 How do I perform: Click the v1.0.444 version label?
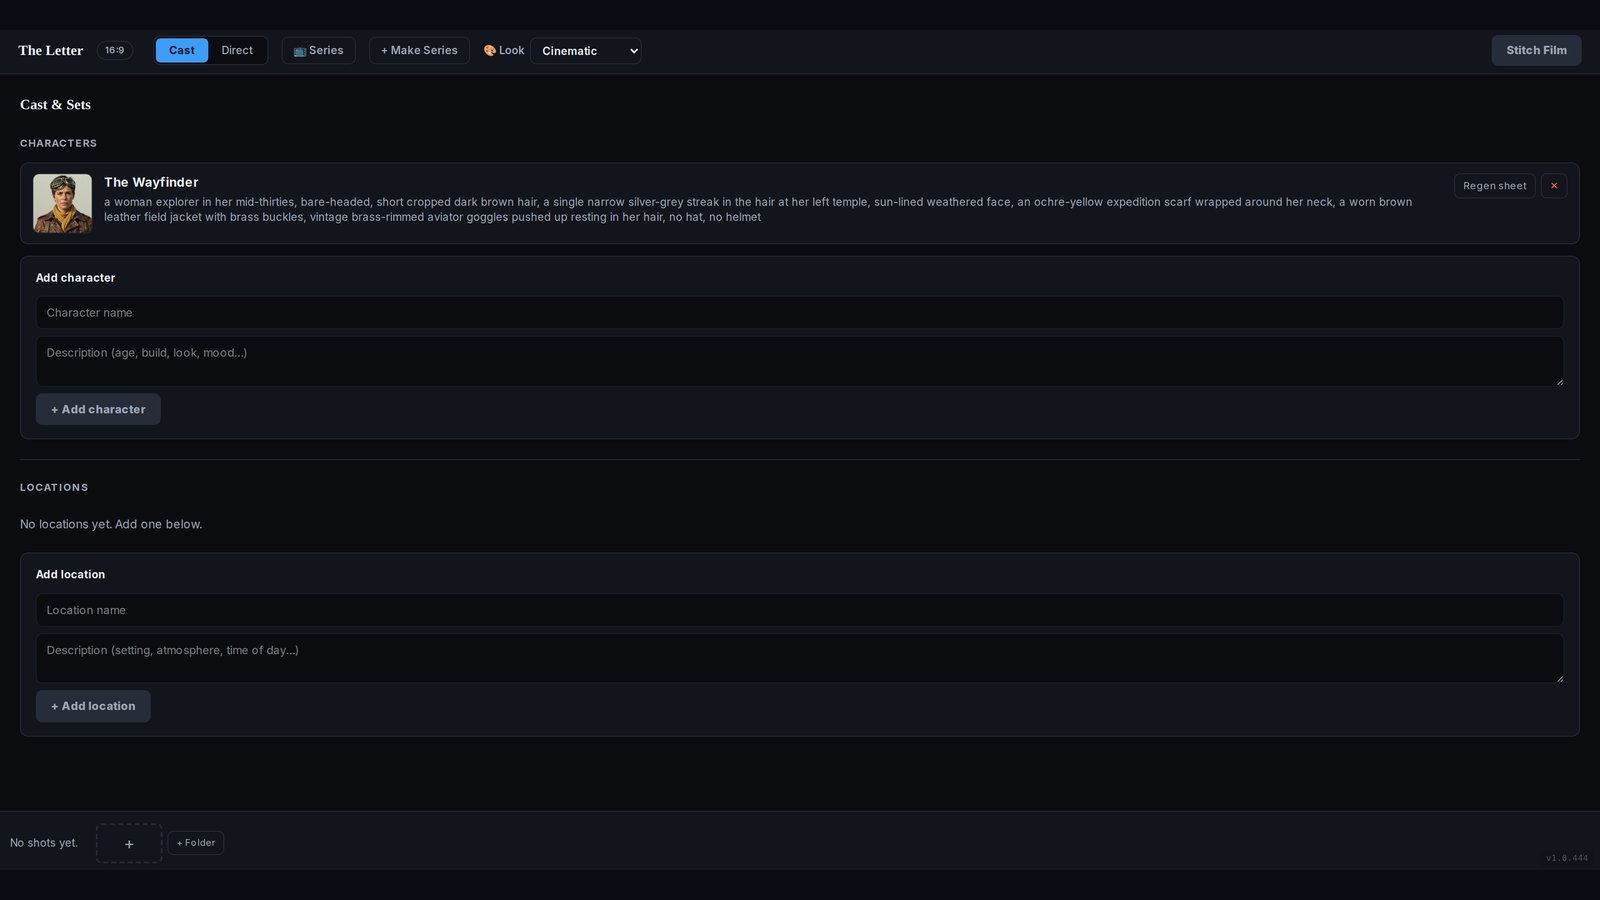(1567, 858)
